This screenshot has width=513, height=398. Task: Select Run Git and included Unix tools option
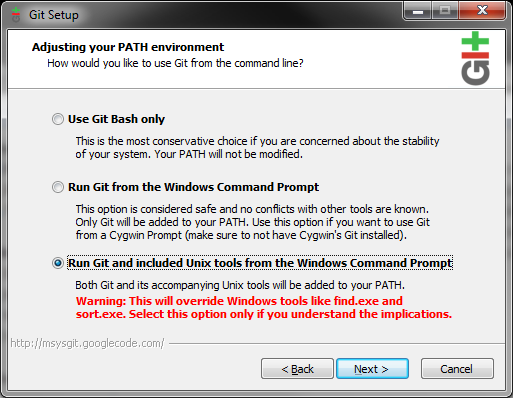pyautogui.click(x=58, y=263)
